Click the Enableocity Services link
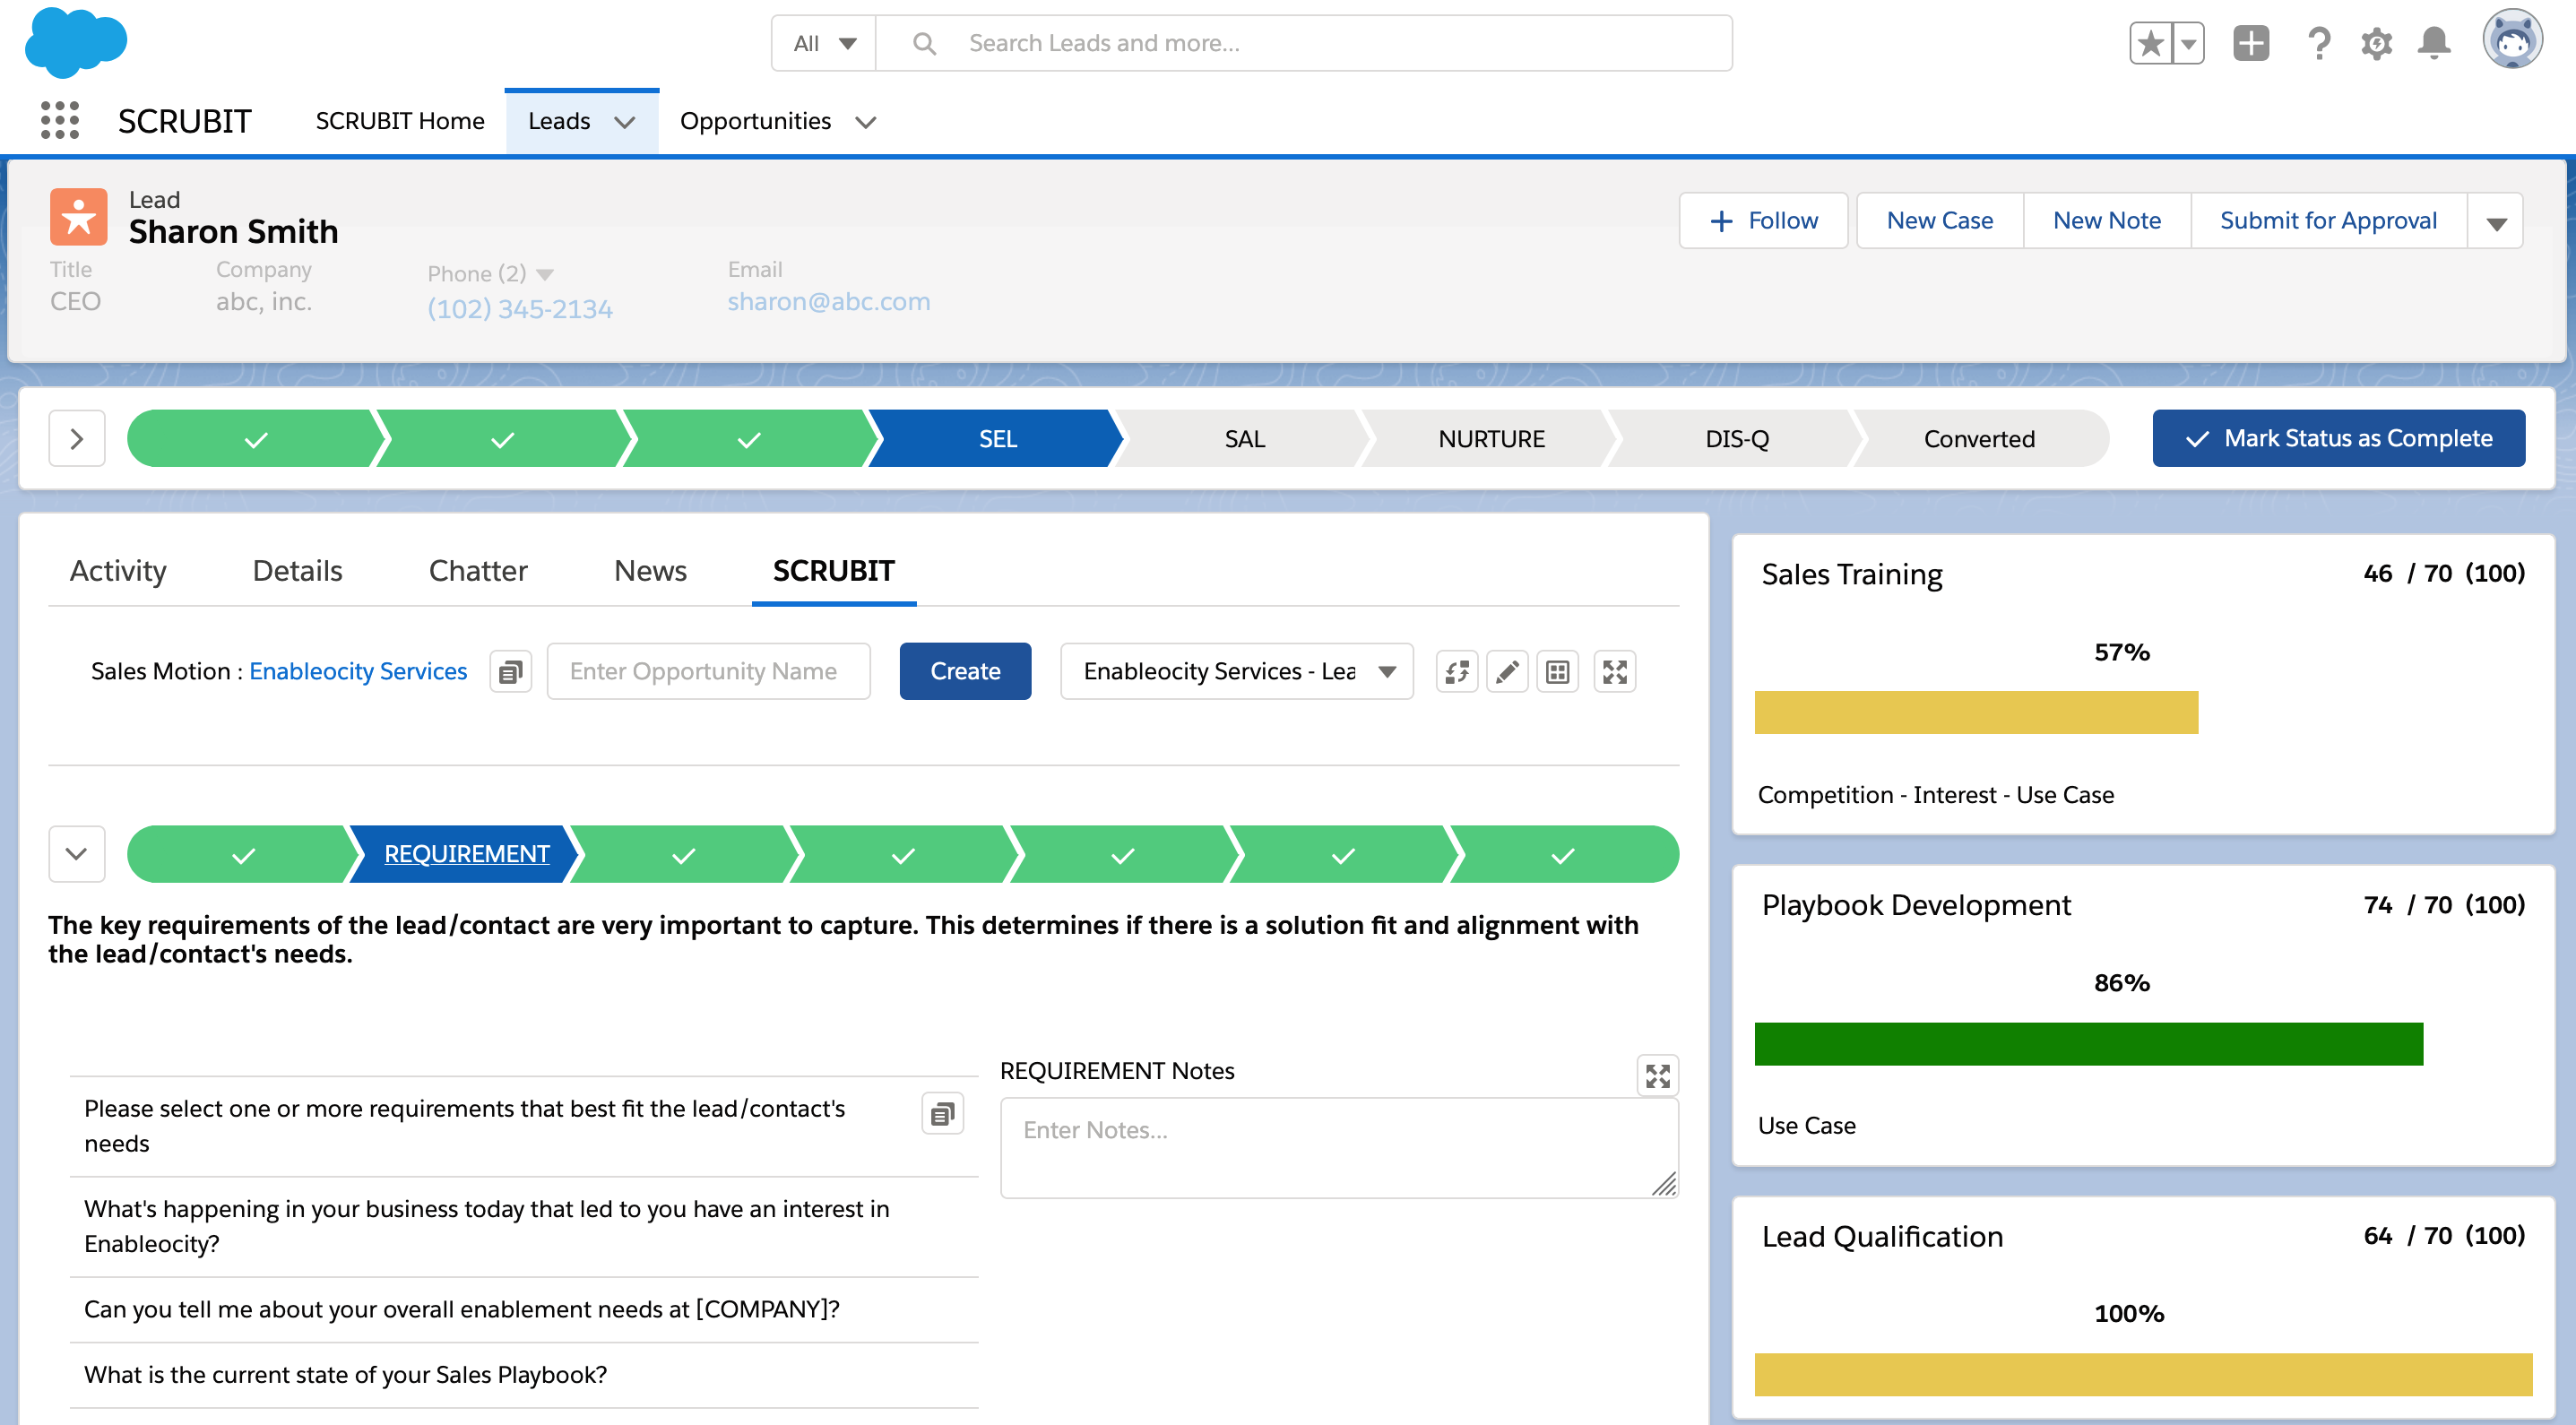 [x=358, y=671]
